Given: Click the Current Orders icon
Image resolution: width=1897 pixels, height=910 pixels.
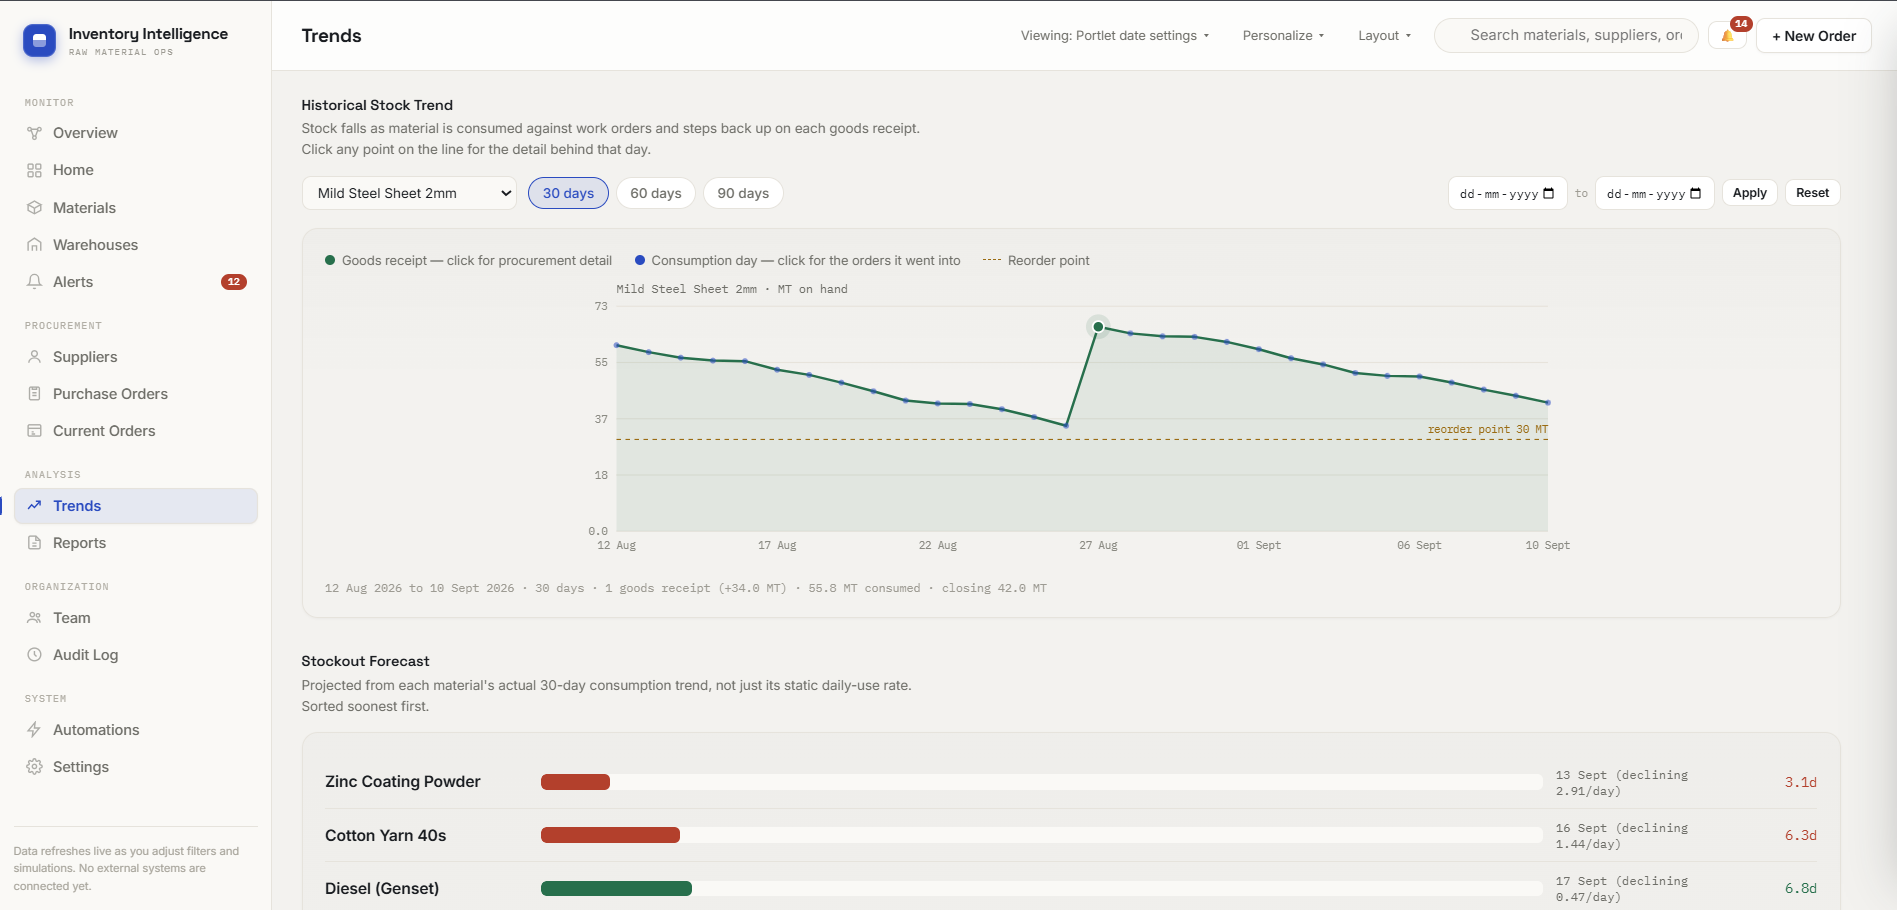Looking at the screenshot, I should (34, 431).
